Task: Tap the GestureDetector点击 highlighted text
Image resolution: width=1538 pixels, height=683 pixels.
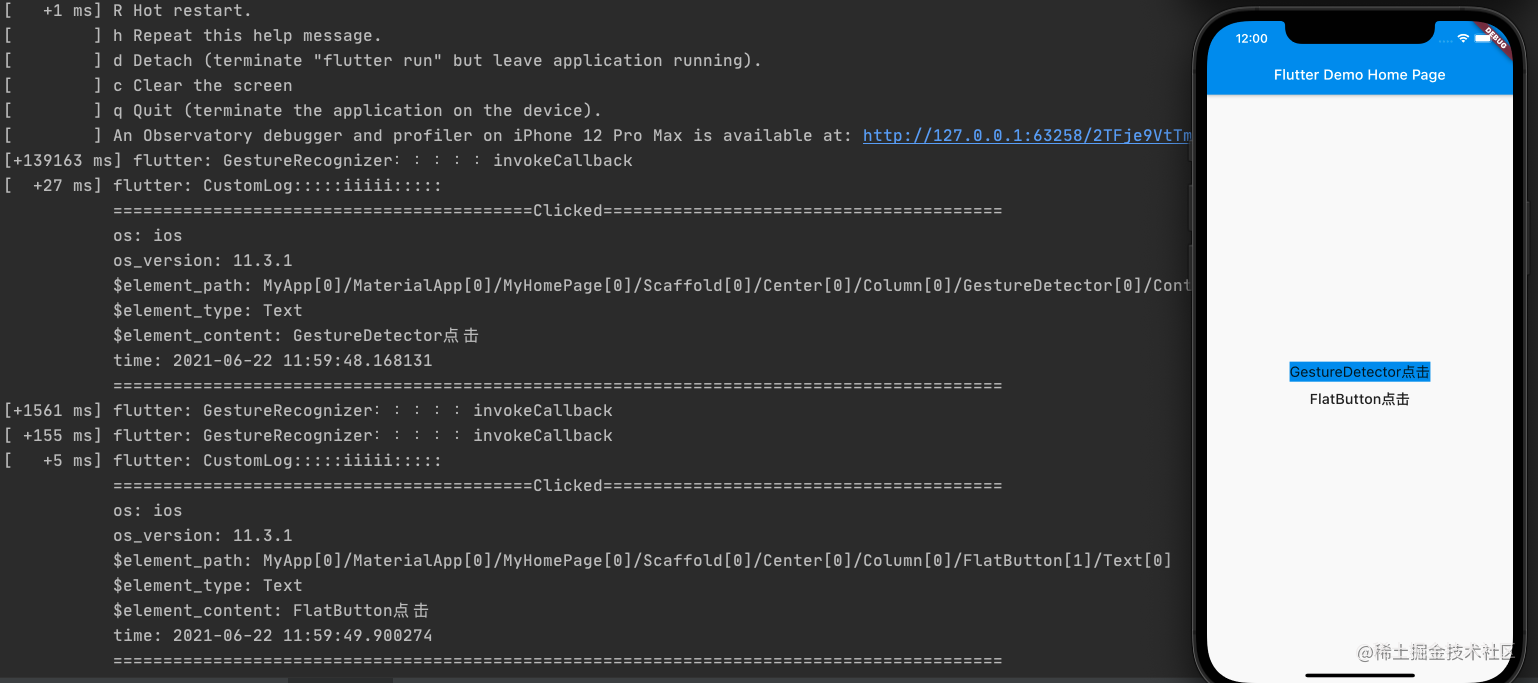Action: pos(1359,371)
